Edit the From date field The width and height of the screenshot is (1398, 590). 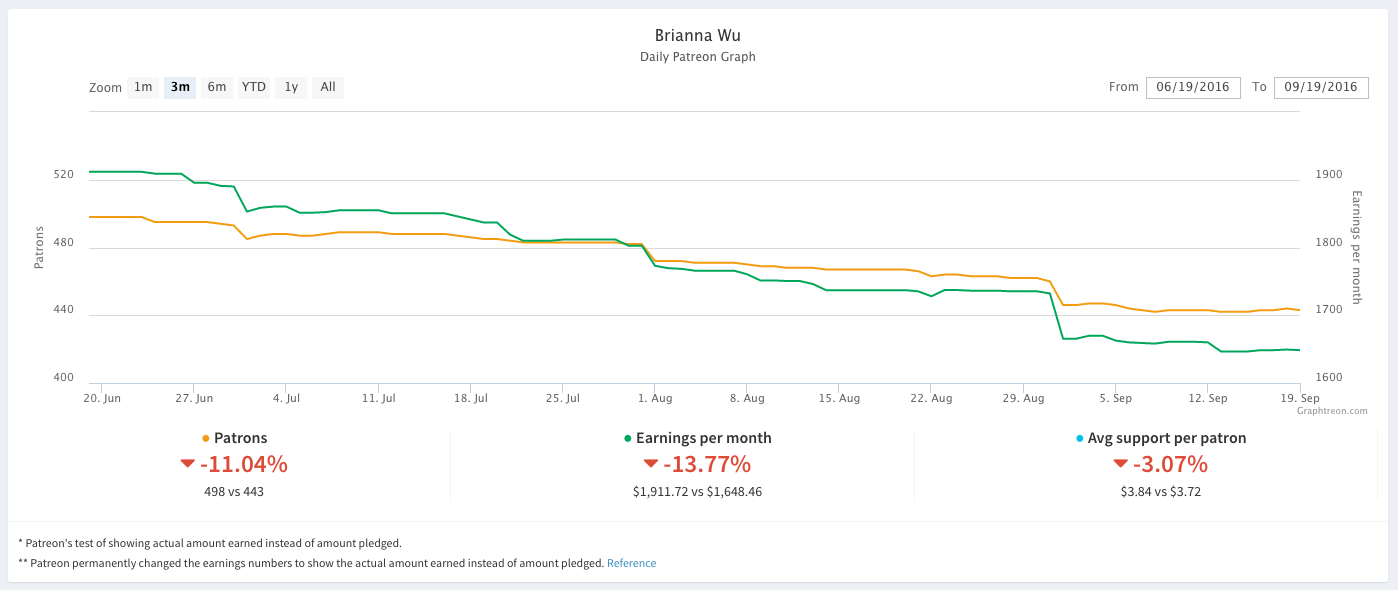click(x=1193, y=87)
